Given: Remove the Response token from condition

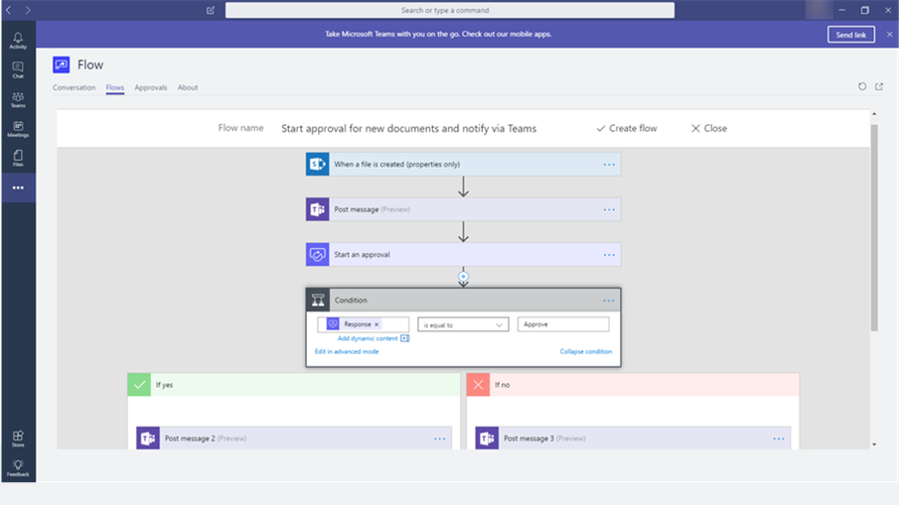Looking at the screenshot, I should pos(377,325).
